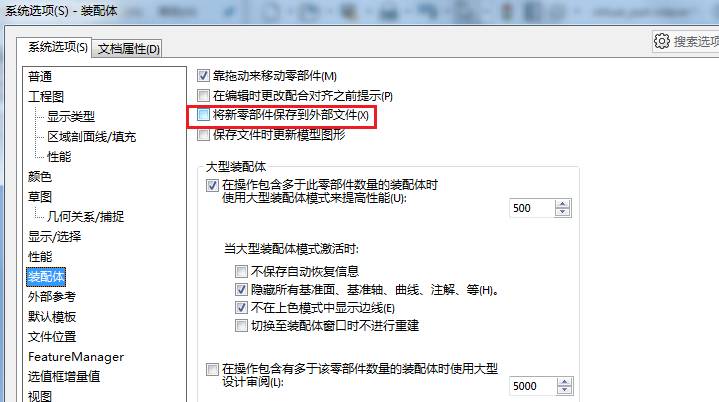The height and width of the screenshot is (402, 719).
Task: Enable 将新零部件保存到外部文件 checkbox
Action: click(203, 115)
